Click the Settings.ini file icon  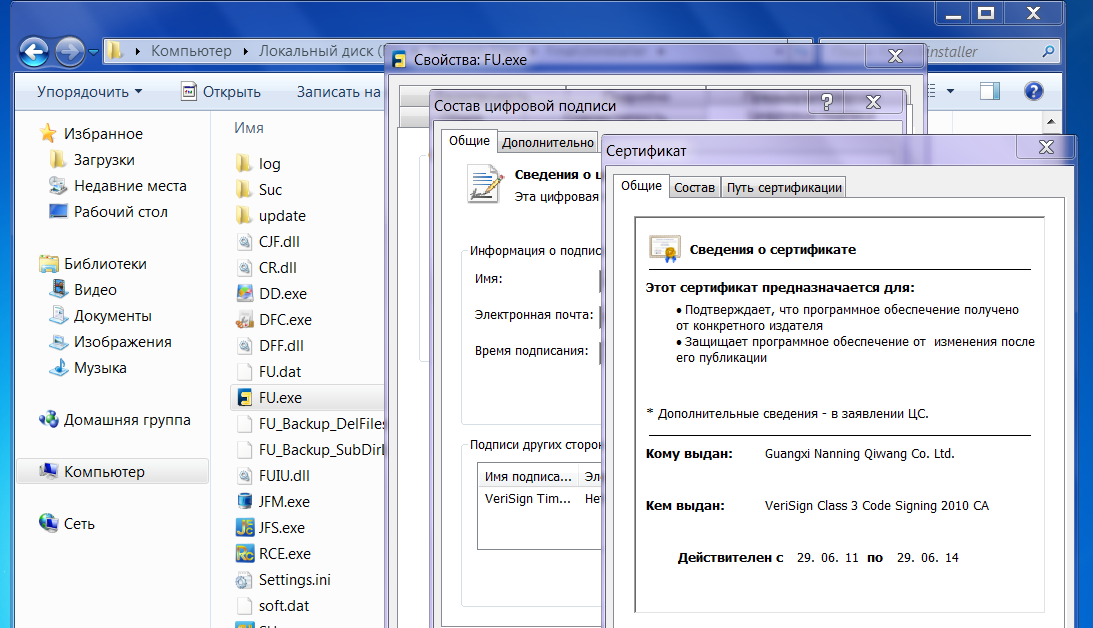point(245,579)
